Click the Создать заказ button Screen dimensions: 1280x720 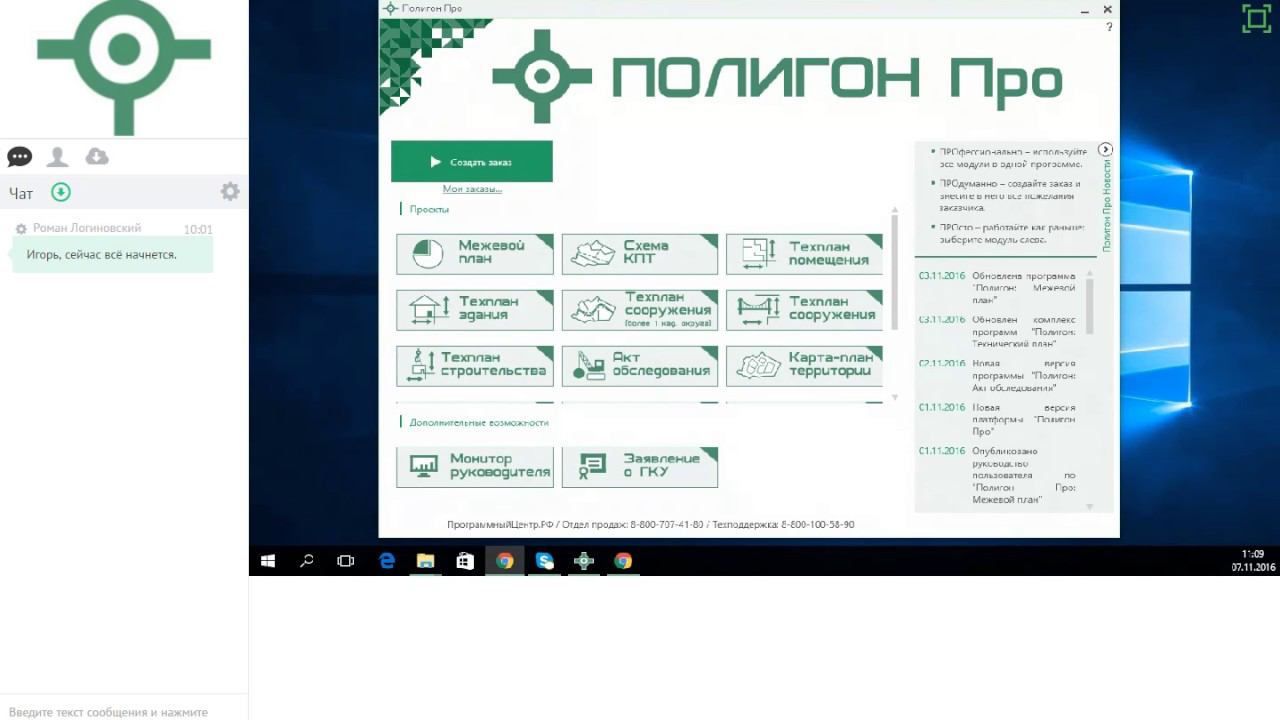pyautogui.click(x=471, y=162)
